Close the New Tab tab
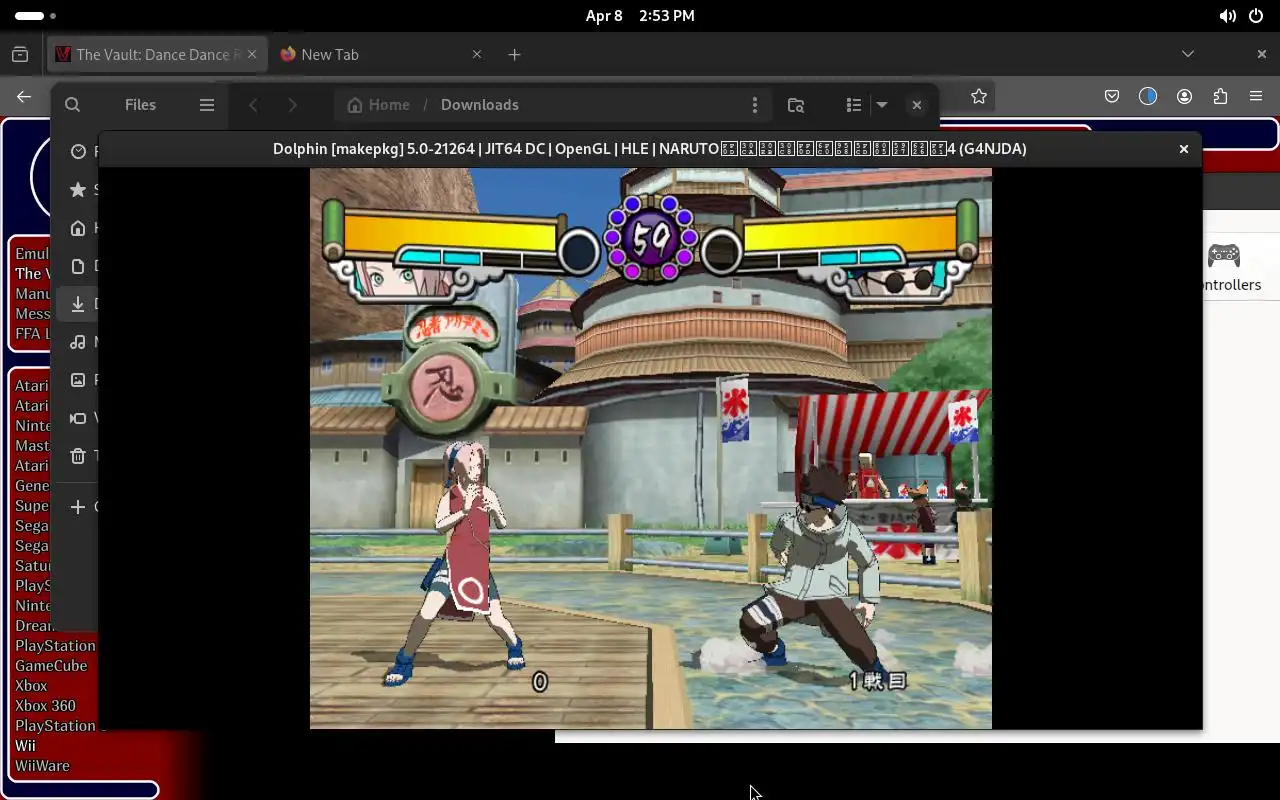The height and width of the screenshot is (800, 1280). click(477, 54)
